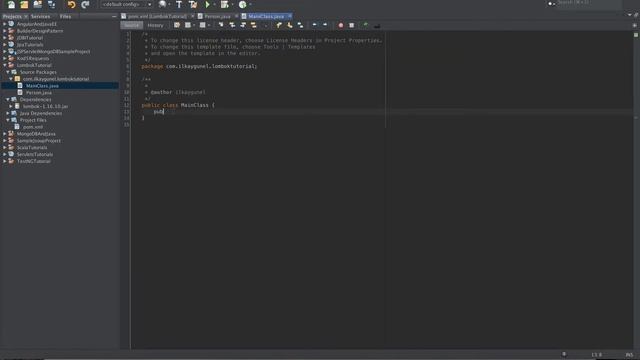The height and width of the screenshot is (360, 640).
Task: Click the Profile Project icon
Action: click(x=242, y=4)
